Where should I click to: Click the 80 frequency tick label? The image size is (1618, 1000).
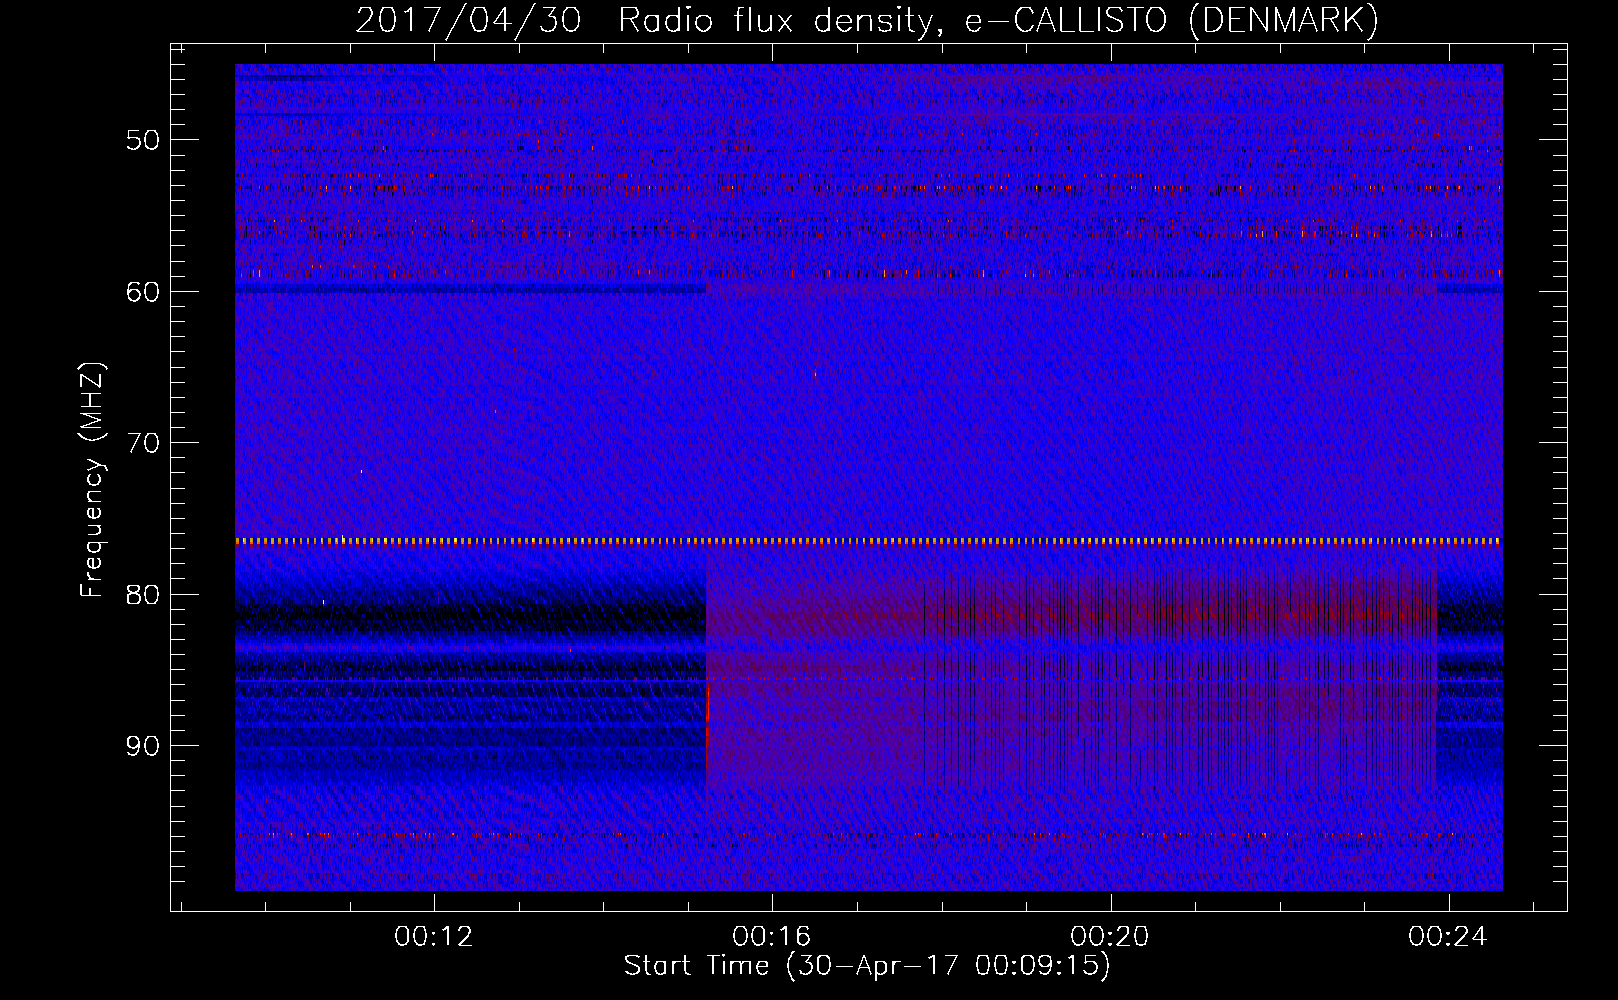coord(143,595)
